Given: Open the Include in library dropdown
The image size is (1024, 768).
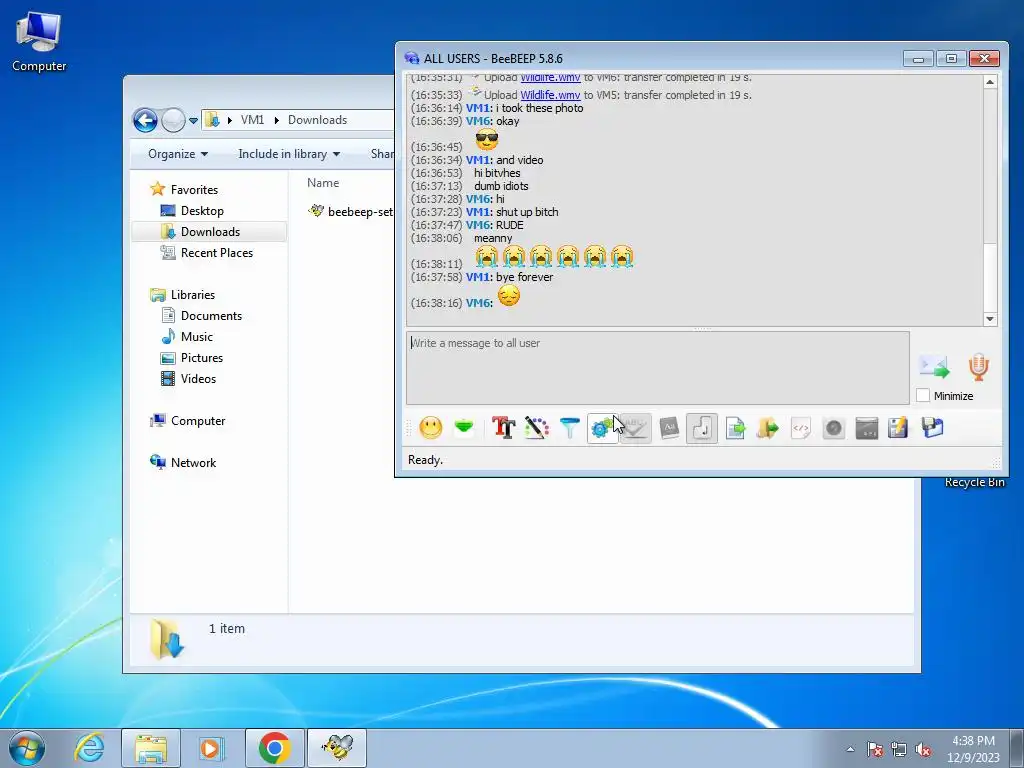Looking at the screenshot, I should 289,154.
